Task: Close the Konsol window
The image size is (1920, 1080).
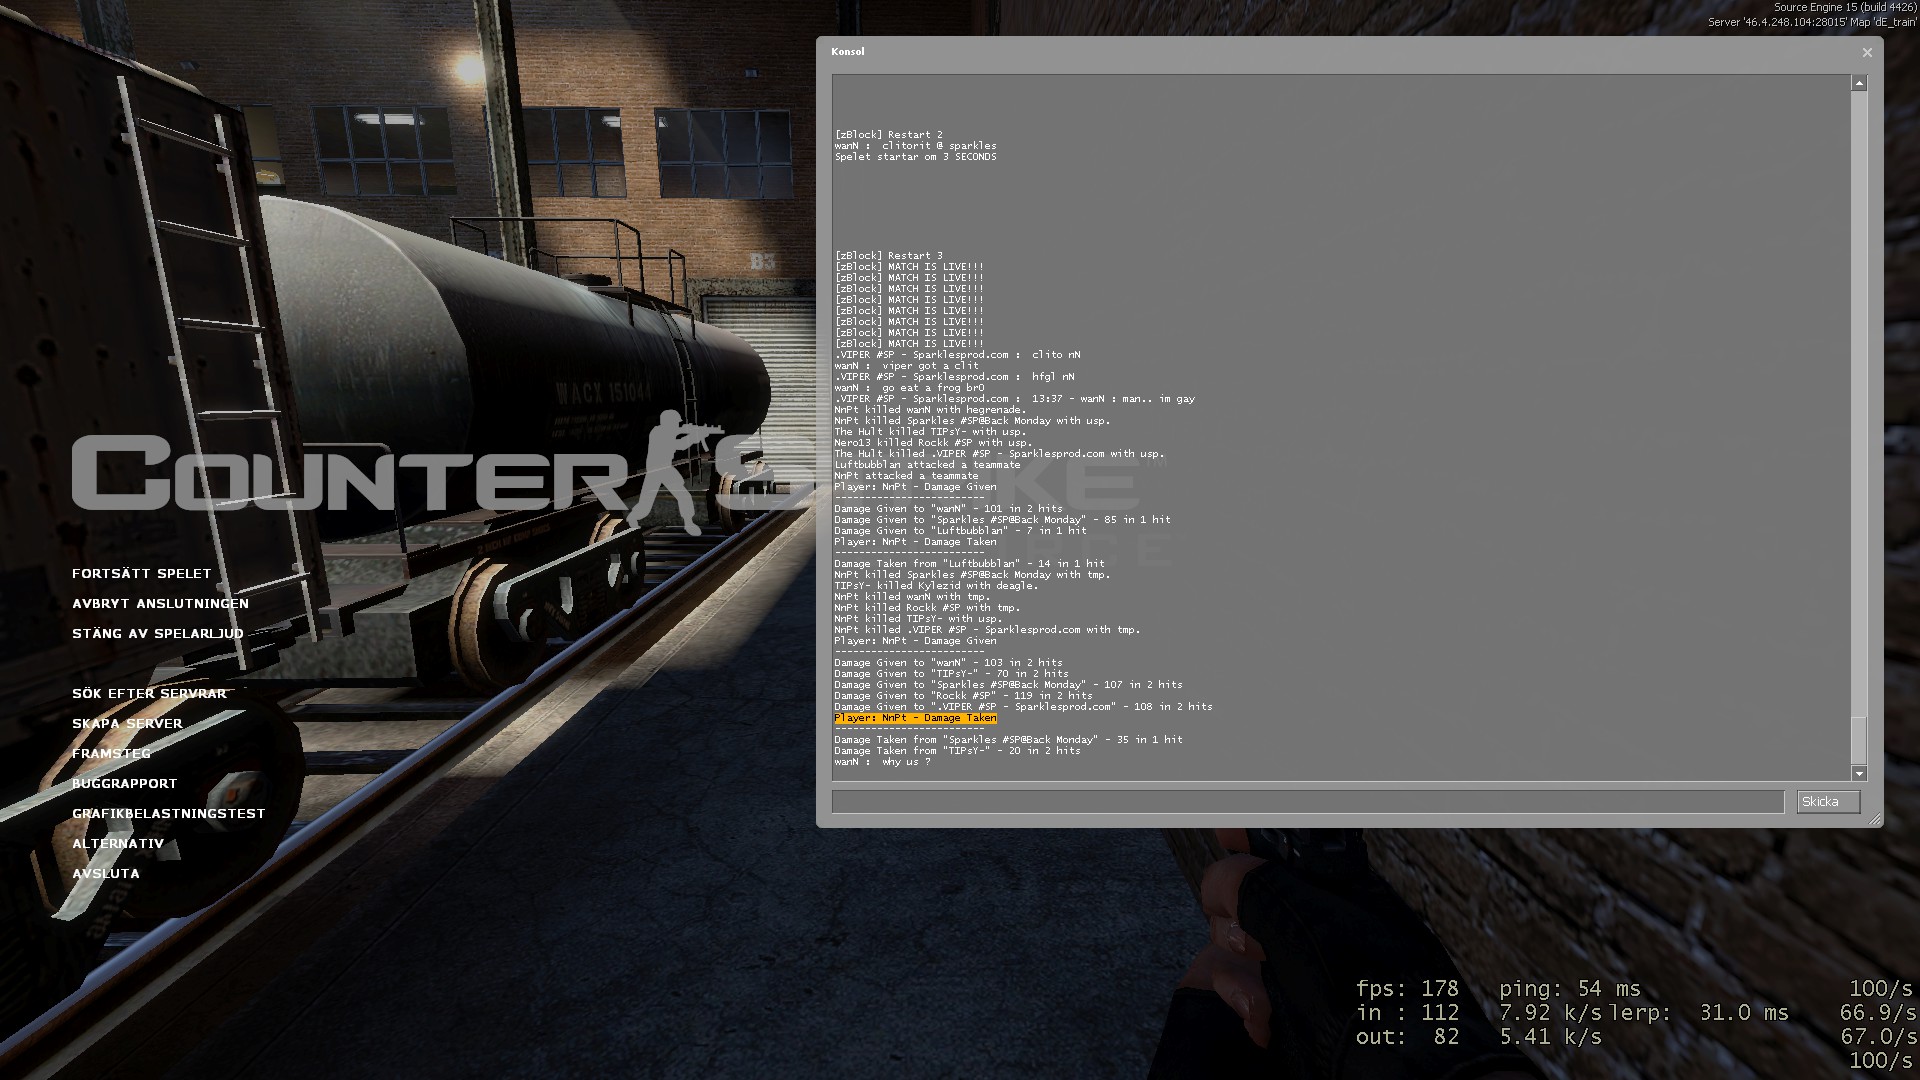Action: (1866, 53)
